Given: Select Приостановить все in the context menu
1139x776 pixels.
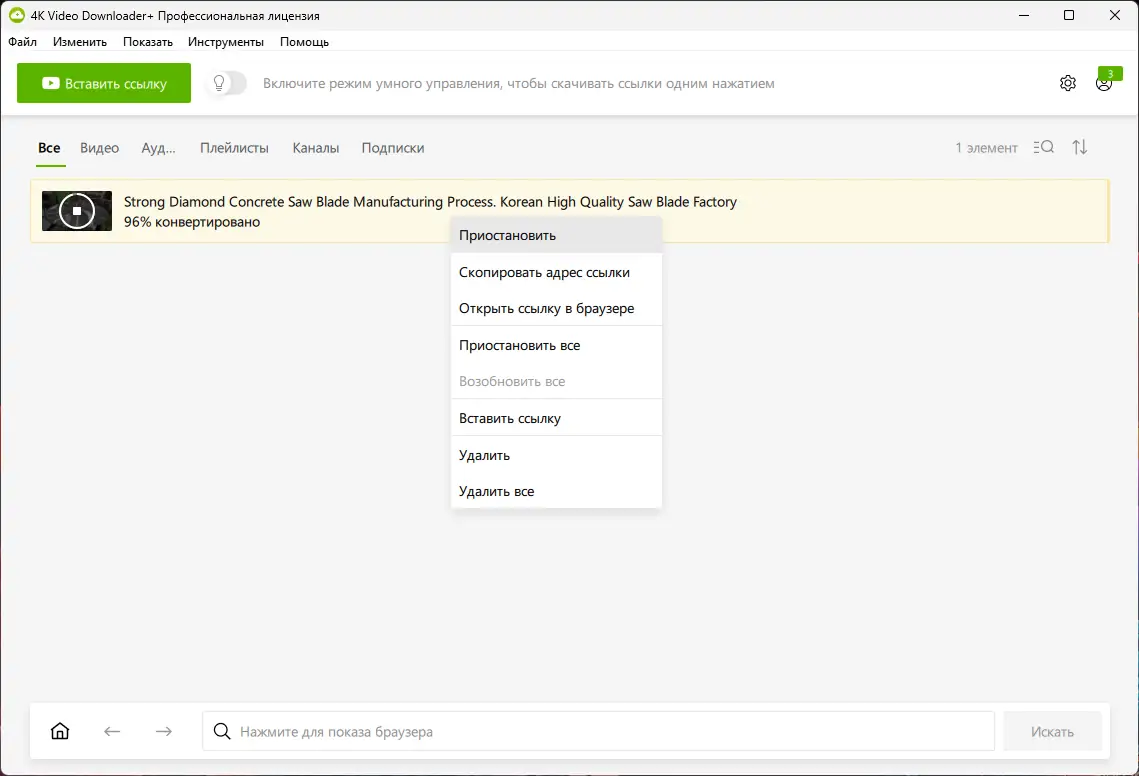Looking at the screenshot, I should pos(519,344).
